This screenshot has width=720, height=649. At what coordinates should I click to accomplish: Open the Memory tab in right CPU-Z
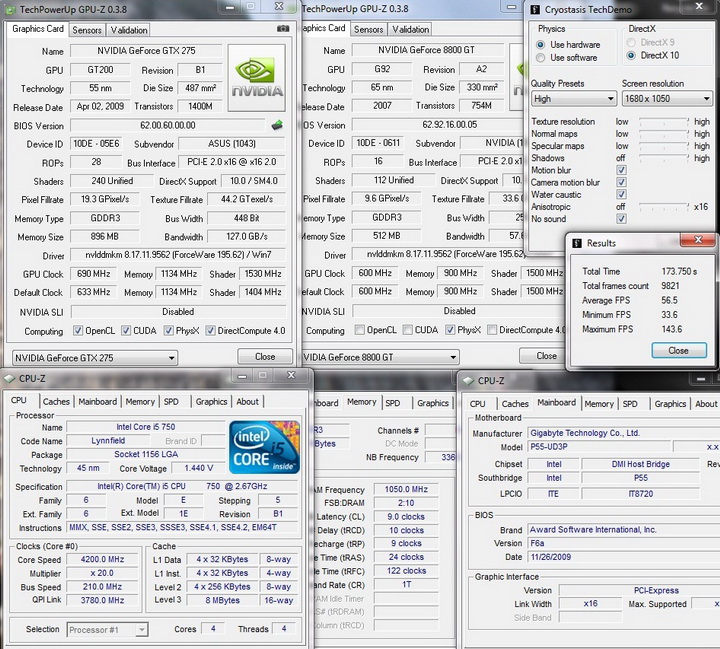pos(599,404)
